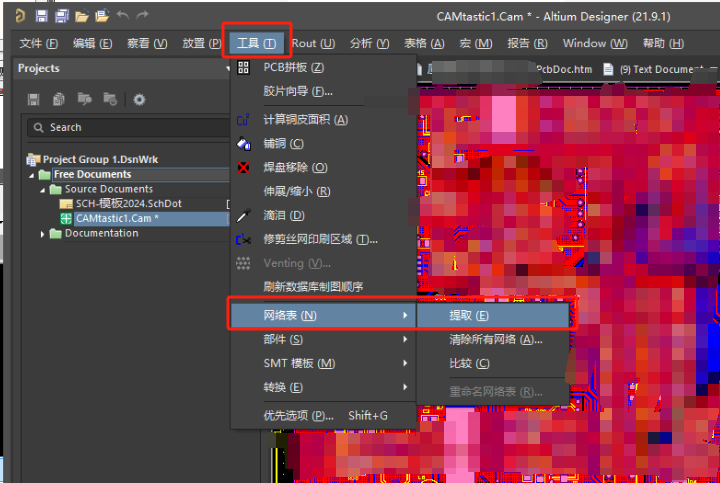Choose 伸展/缩小 (R) from menu
The width and height of the screenshot is (720, 483).
(x=323, y=191)
